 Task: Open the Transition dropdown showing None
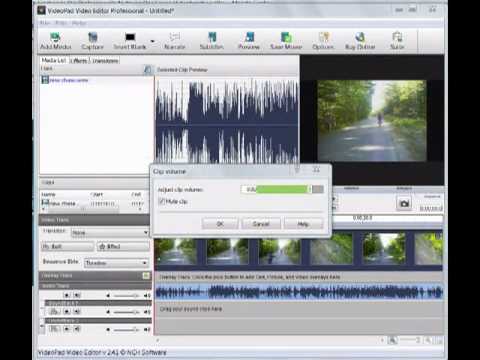tap(110, 232)
